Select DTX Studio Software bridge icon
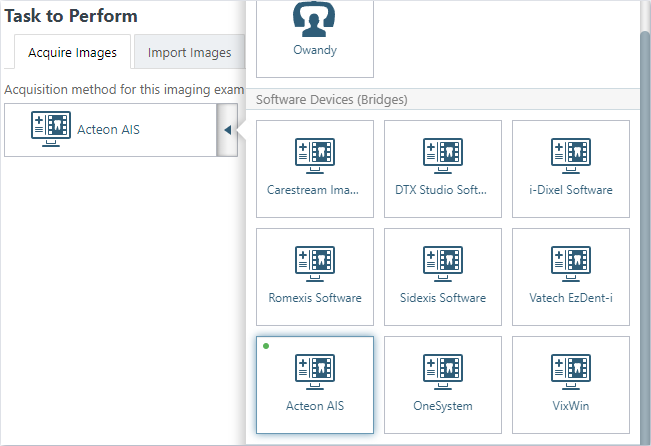The image size is (651, 446). [x=443, y=156]
